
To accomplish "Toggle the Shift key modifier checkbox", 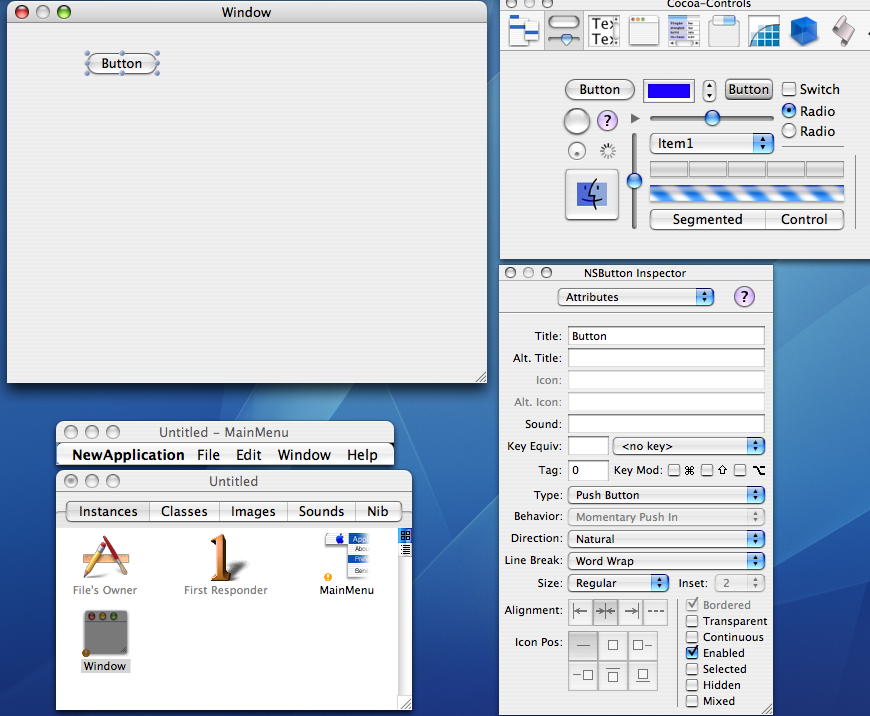I will 707,471.
